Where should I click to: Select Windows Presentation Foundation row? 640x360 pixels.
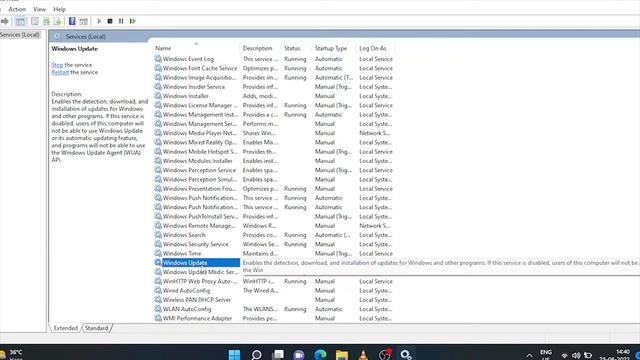273,189
